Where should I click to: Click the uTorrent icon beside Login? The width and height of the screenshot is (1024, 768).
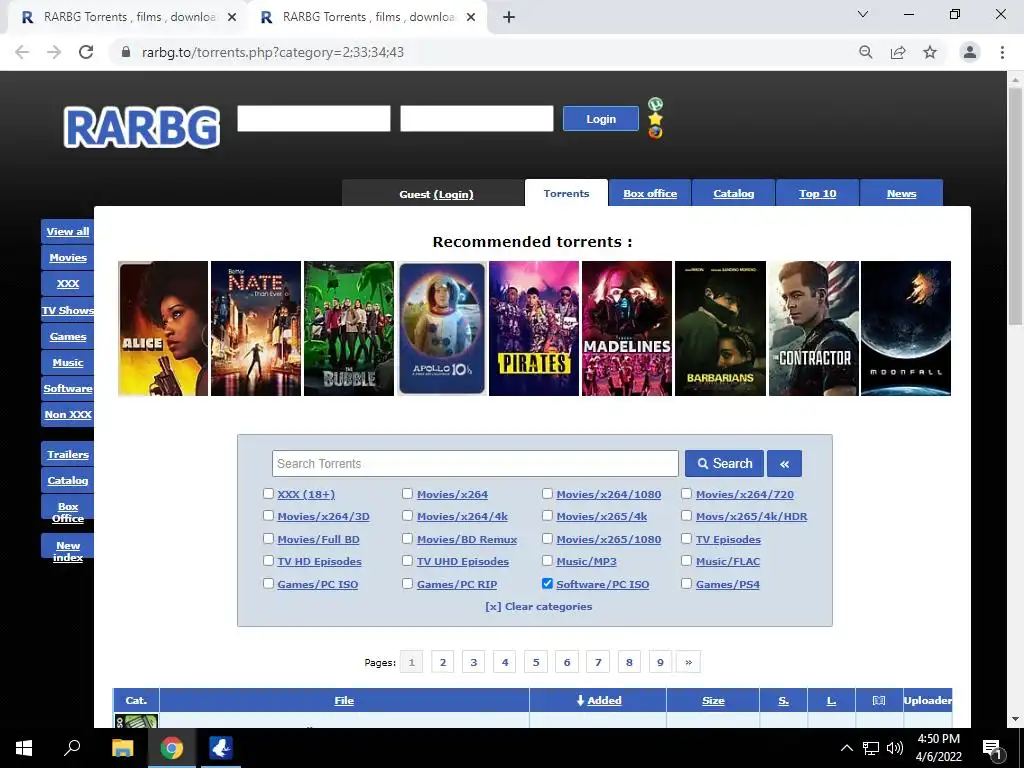point(655,104)
